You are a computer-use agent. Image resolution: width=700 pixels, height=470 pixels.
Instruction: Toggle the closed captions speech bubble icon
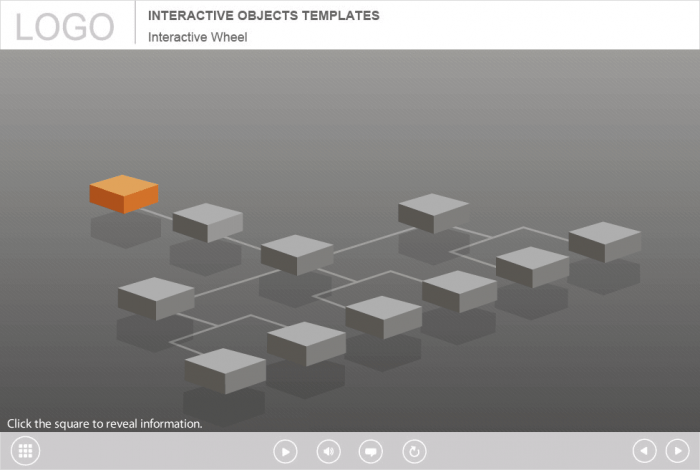tap(371, 452)
